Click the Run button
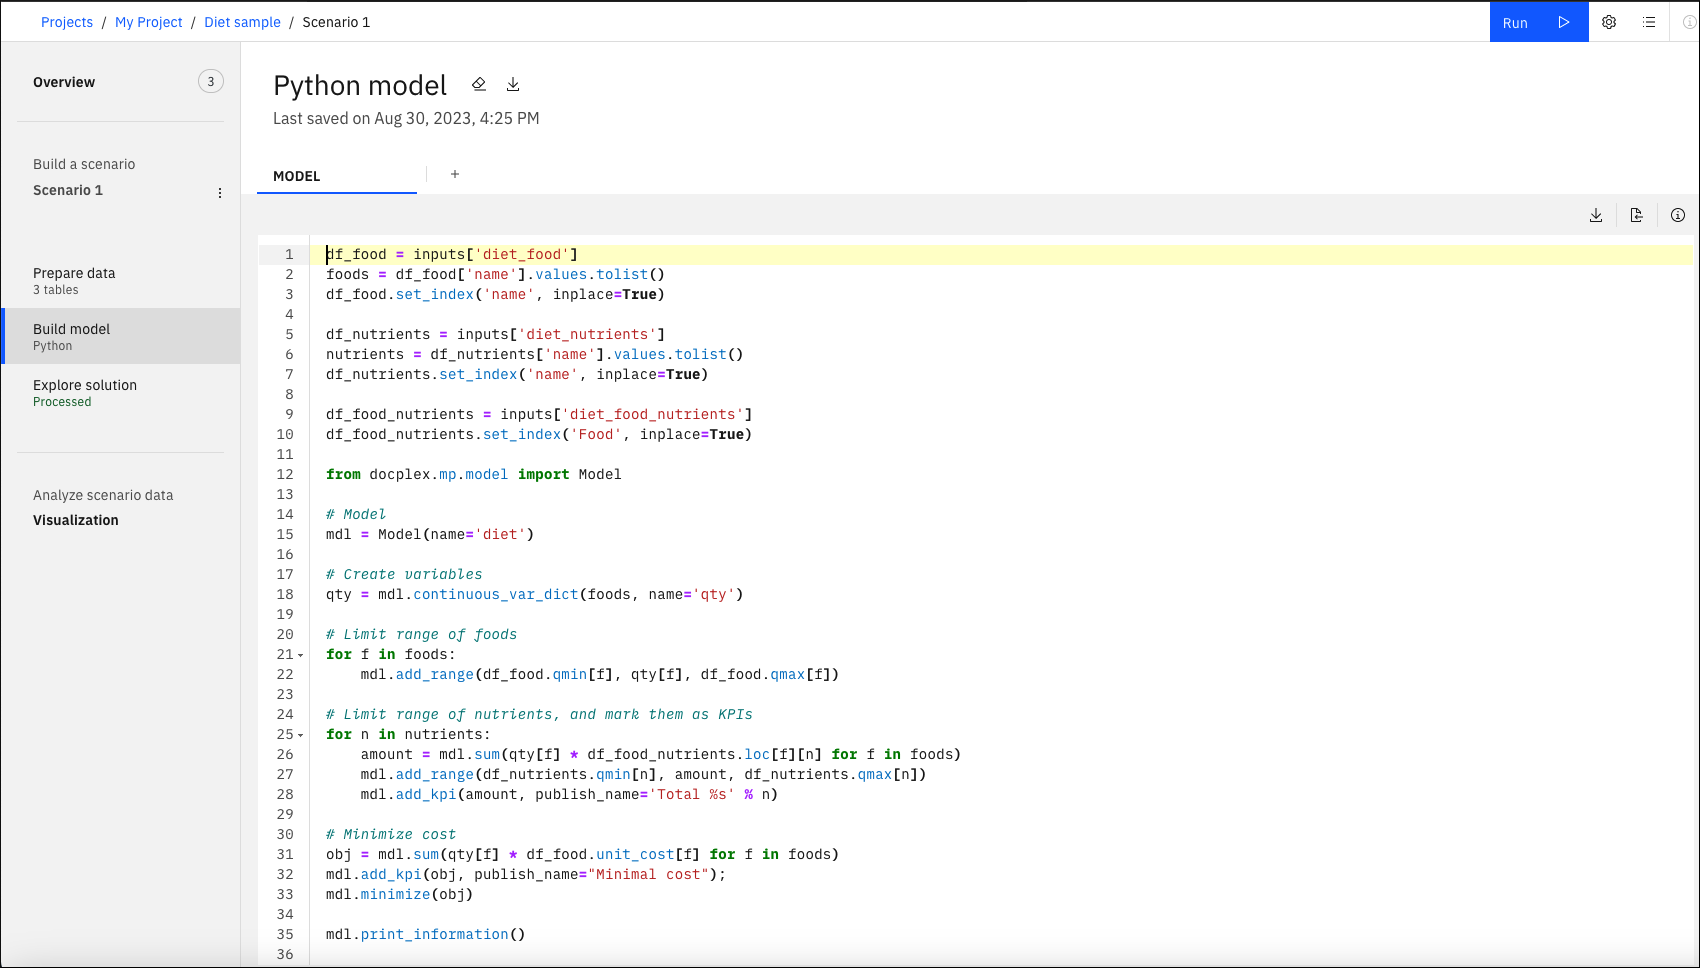The image size is (1700, 968). pos(1538,22)
